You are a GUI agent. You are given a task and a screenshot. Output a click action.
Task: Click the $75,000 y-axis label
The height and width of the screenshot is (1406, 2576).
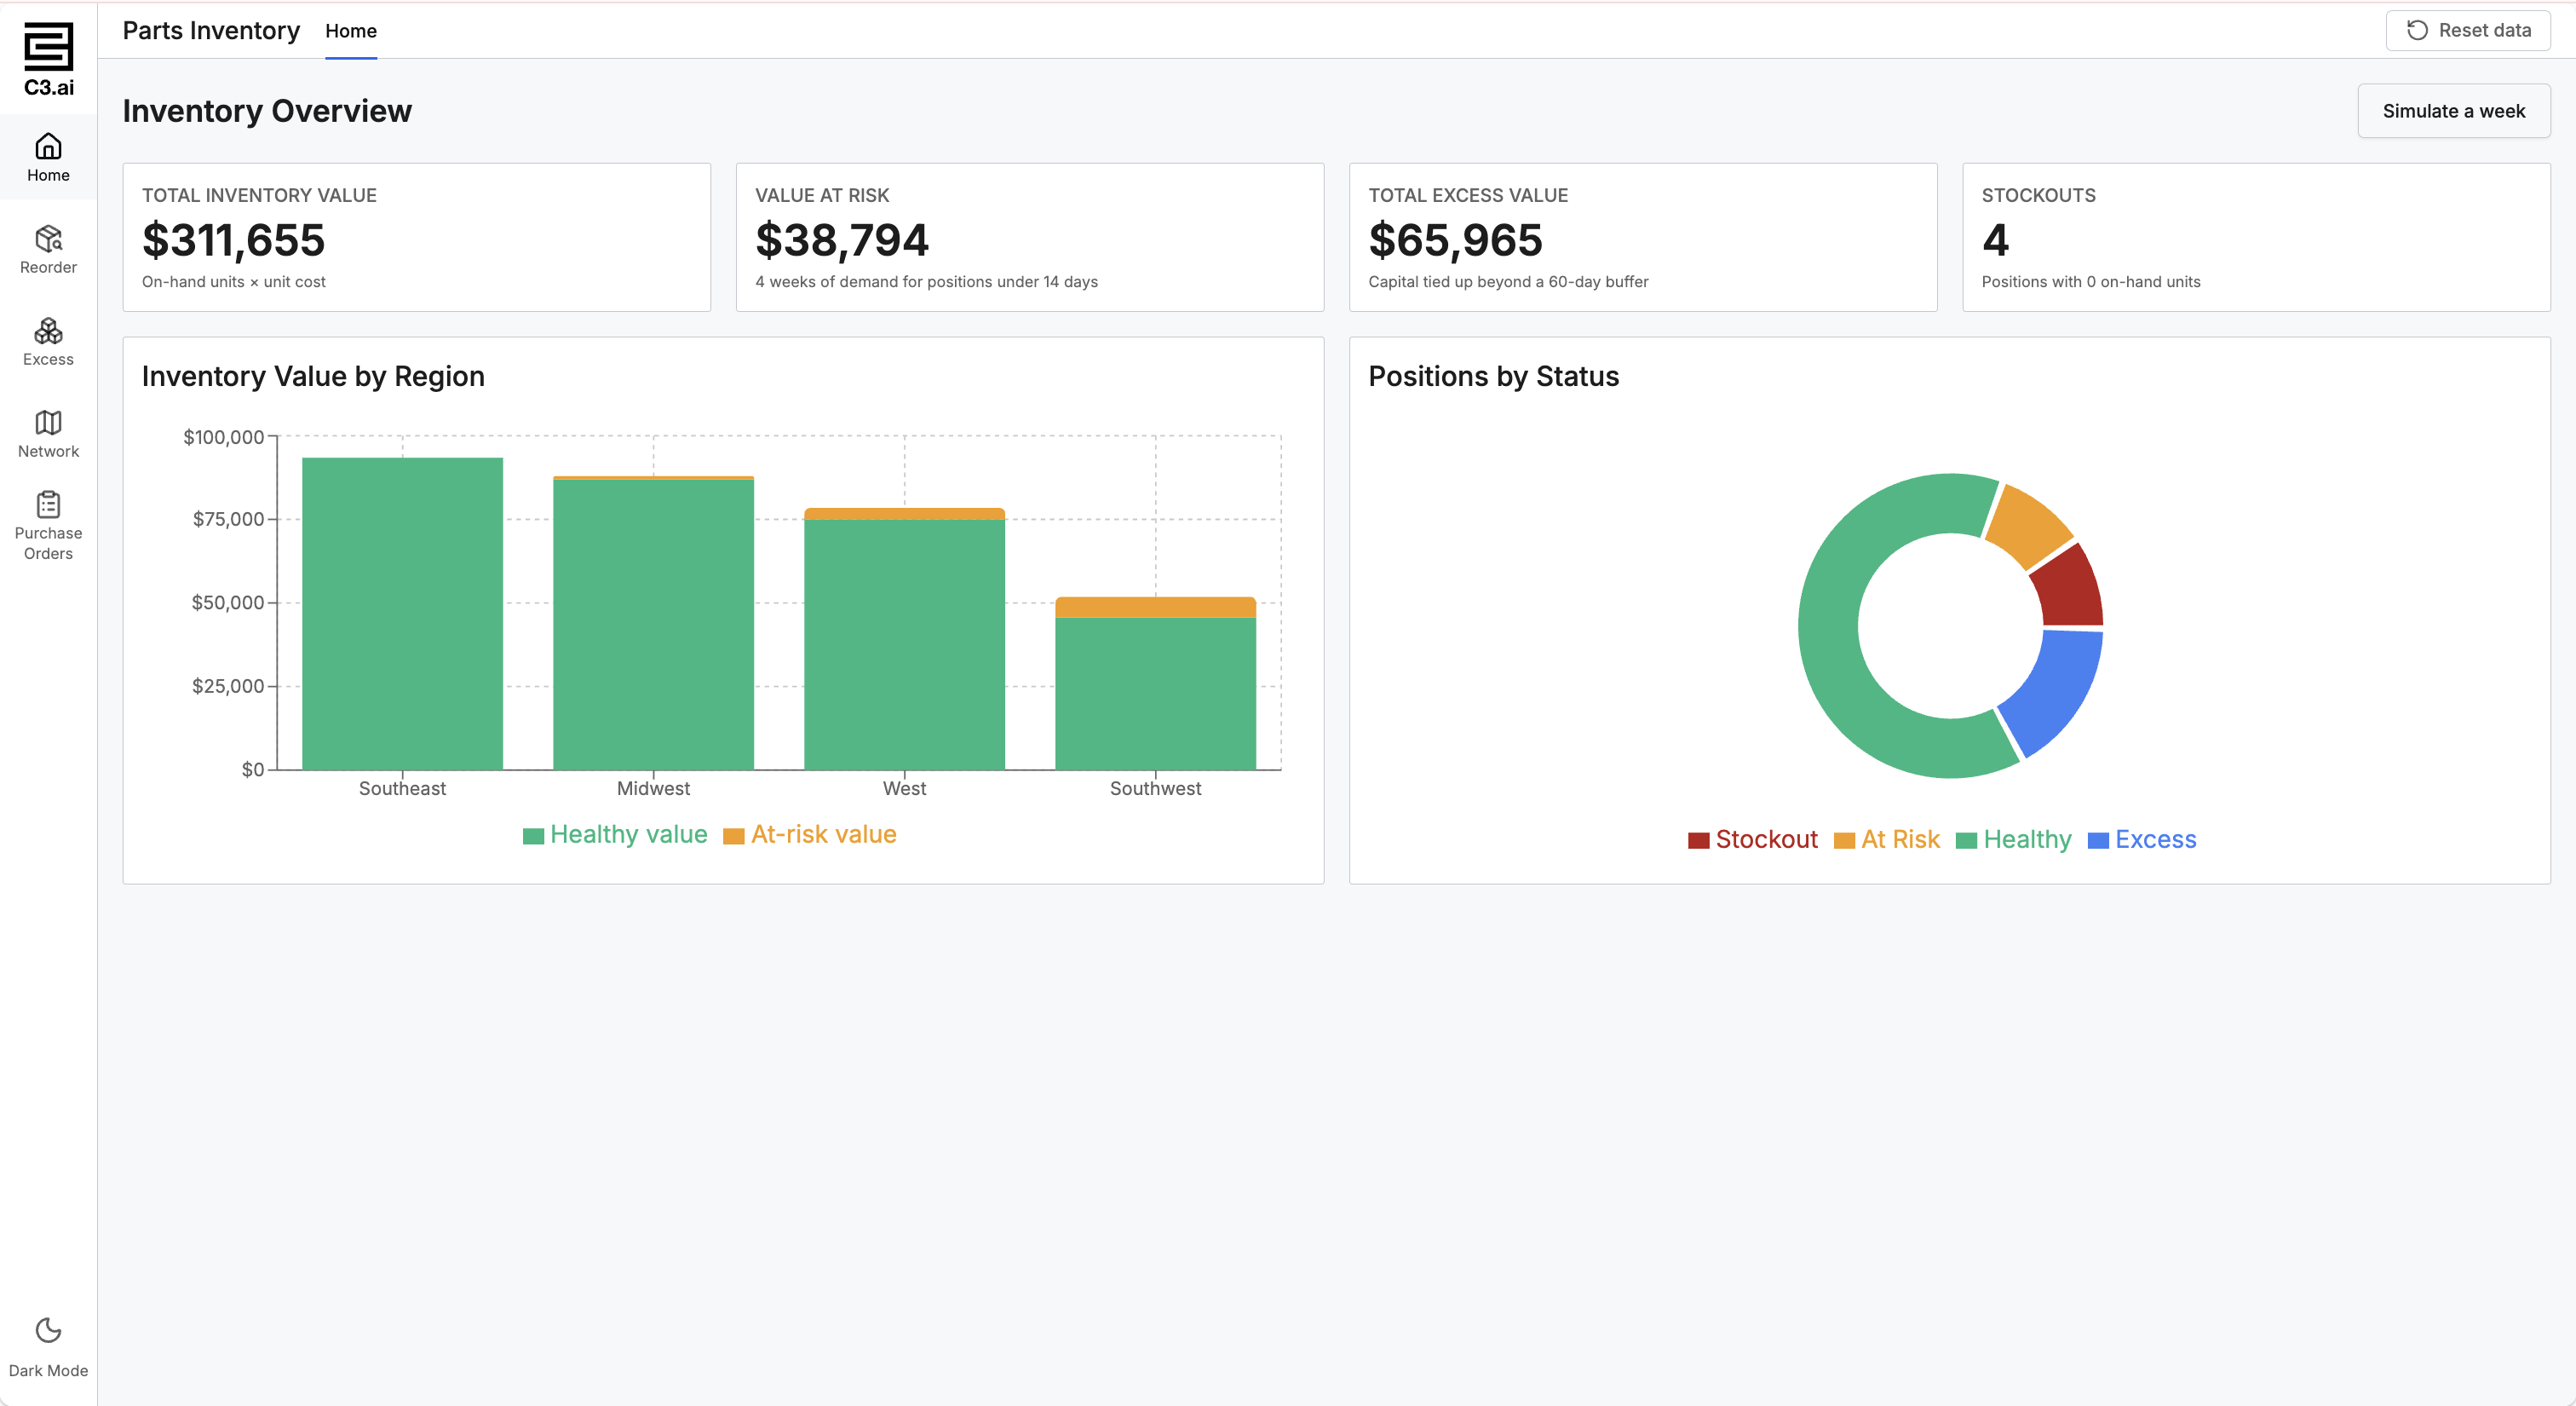coord(228,519)
